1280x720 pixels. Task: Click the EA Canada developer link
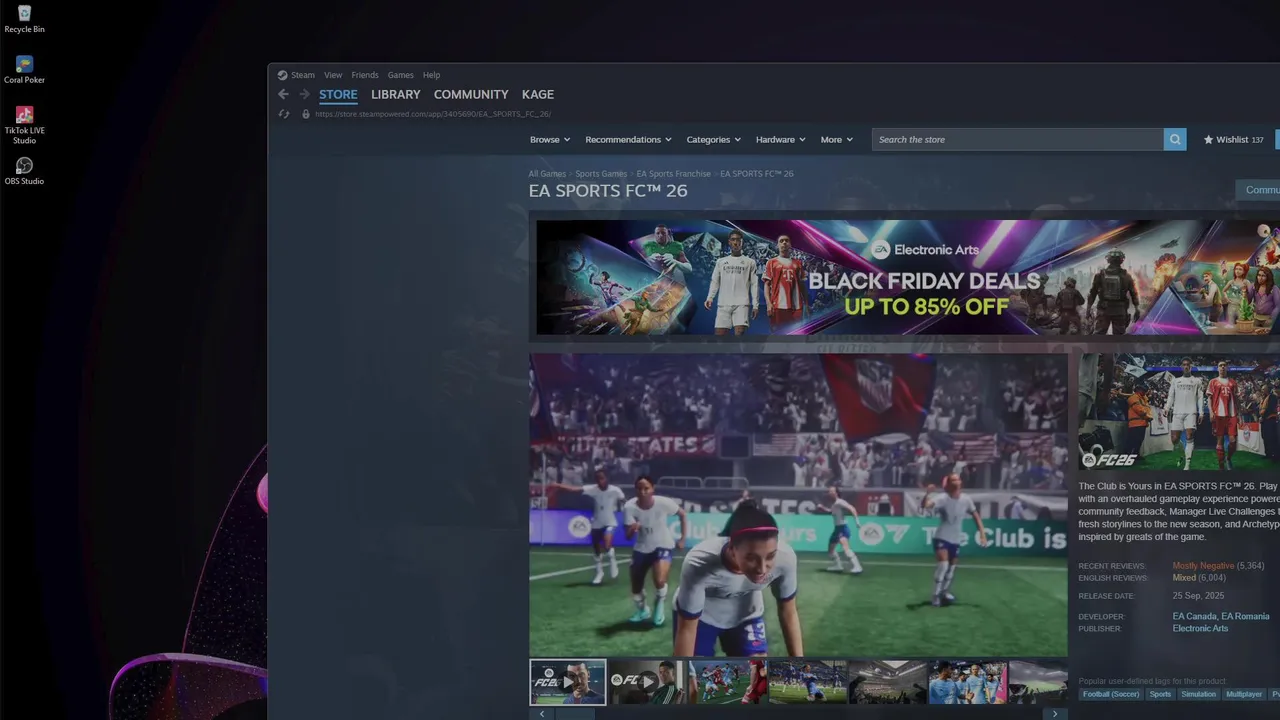click(x=1194, y=617)
